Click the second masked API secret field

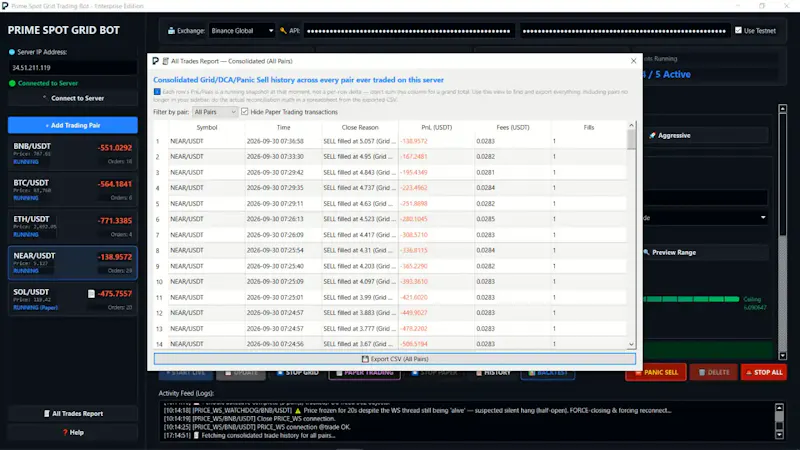point(624,31)
